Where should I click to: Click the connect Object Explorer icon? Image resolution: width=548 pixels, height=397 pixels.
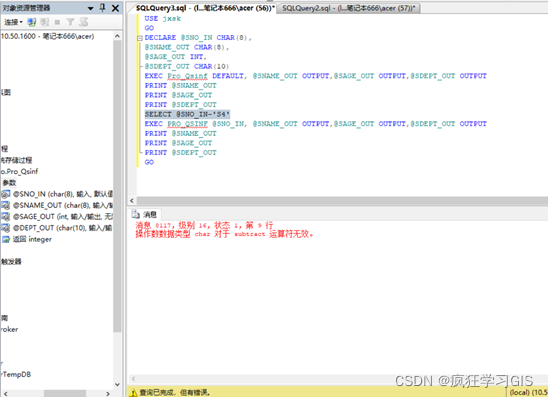[x=32, y=22]
